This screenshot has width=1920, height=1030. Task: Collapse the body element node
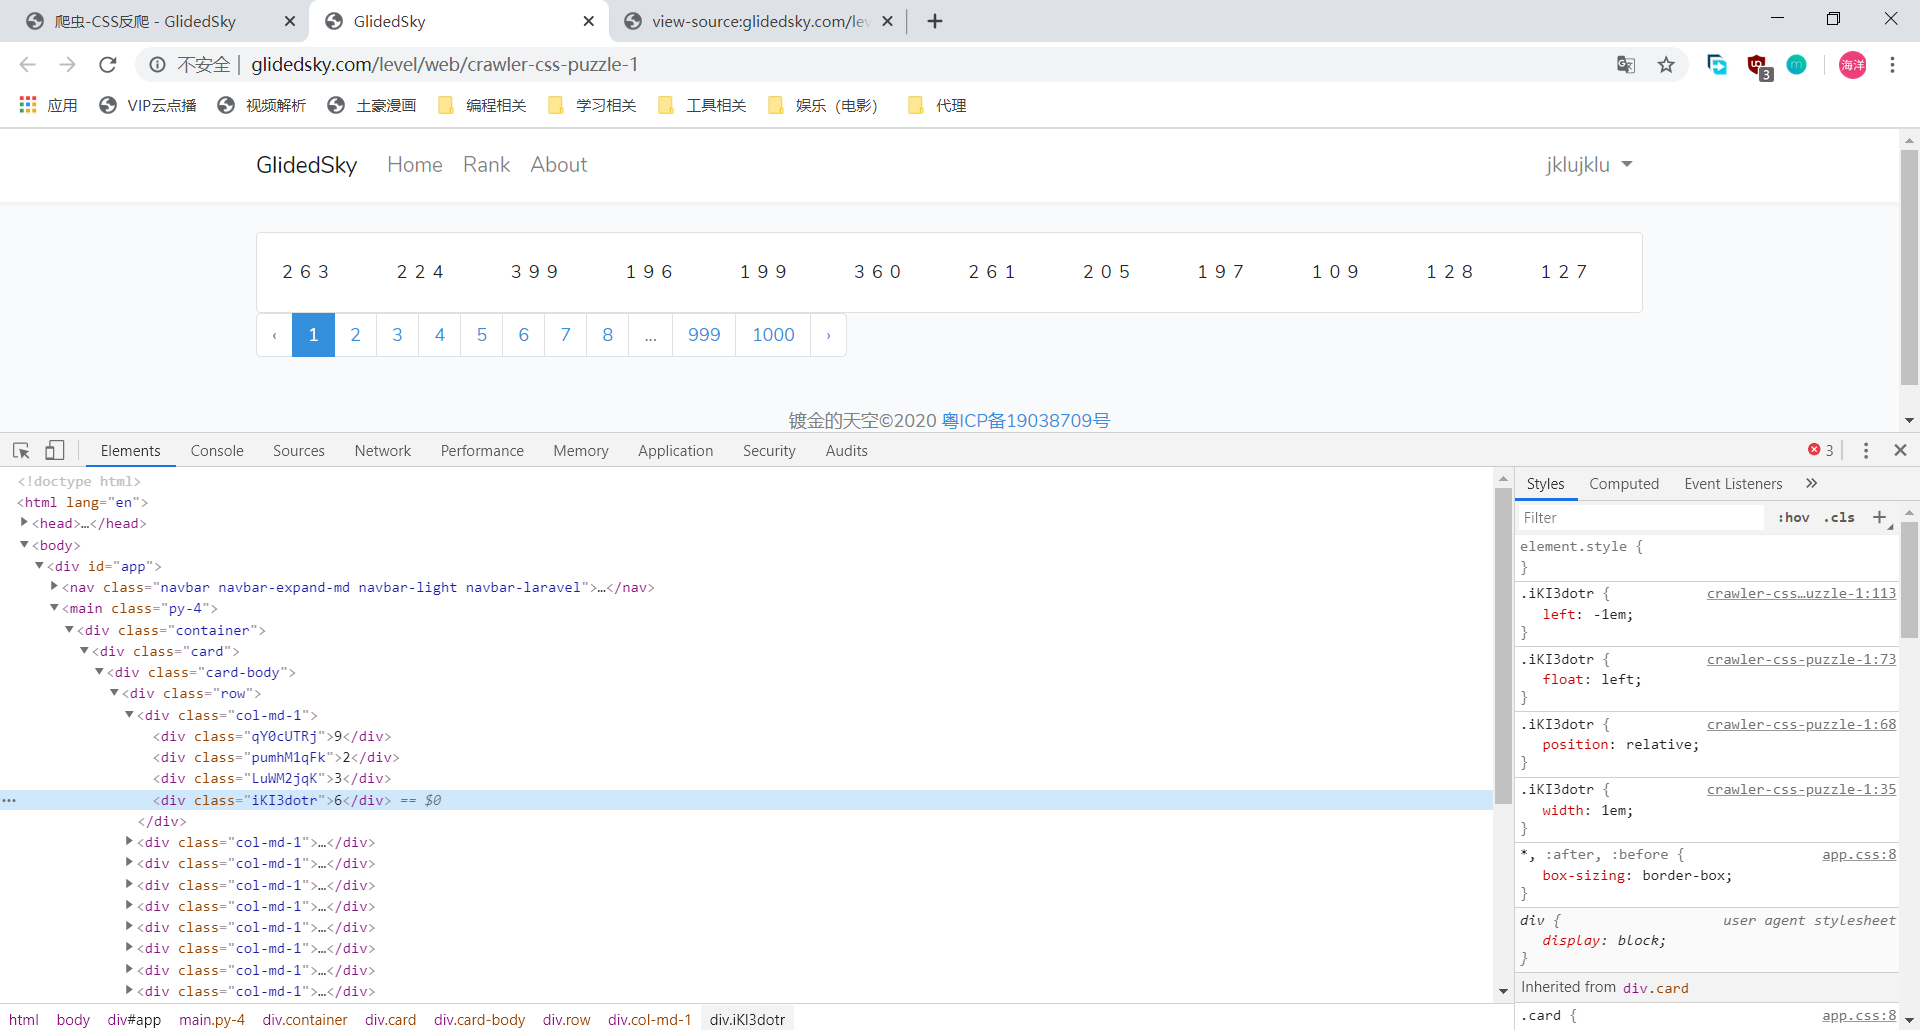24,544
